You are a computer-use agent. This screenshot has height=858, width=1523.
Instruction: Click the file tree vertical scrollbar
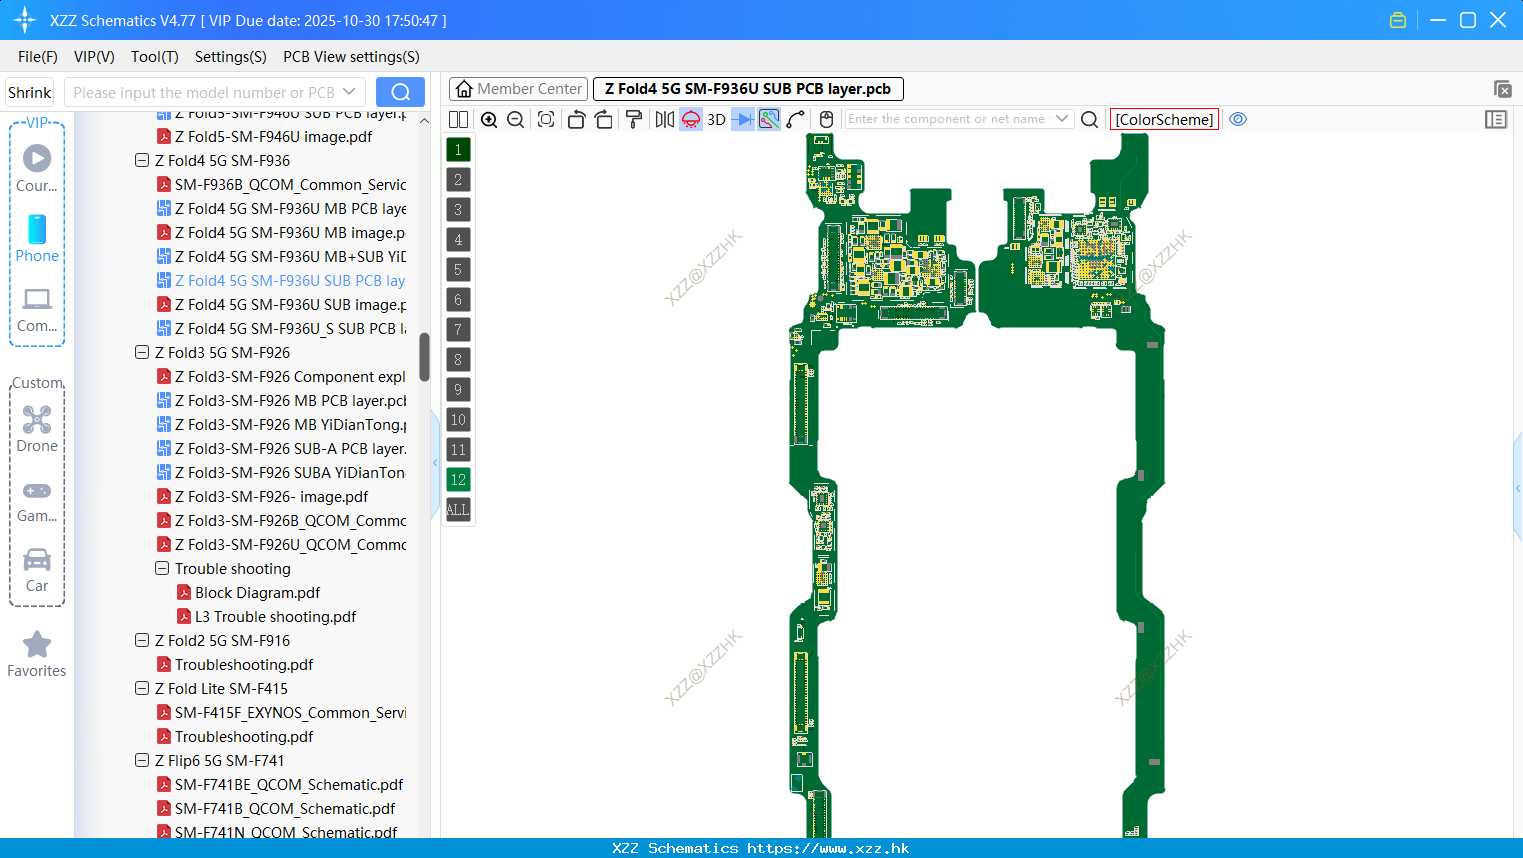pyautogui.click(x=424, y=357)
